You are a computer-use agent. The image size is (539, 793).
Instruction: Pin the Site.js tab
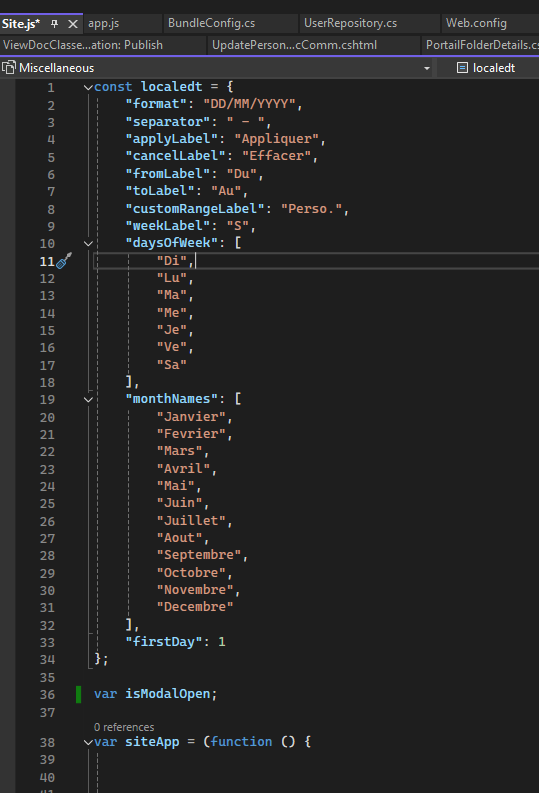[x=55, y=24]
